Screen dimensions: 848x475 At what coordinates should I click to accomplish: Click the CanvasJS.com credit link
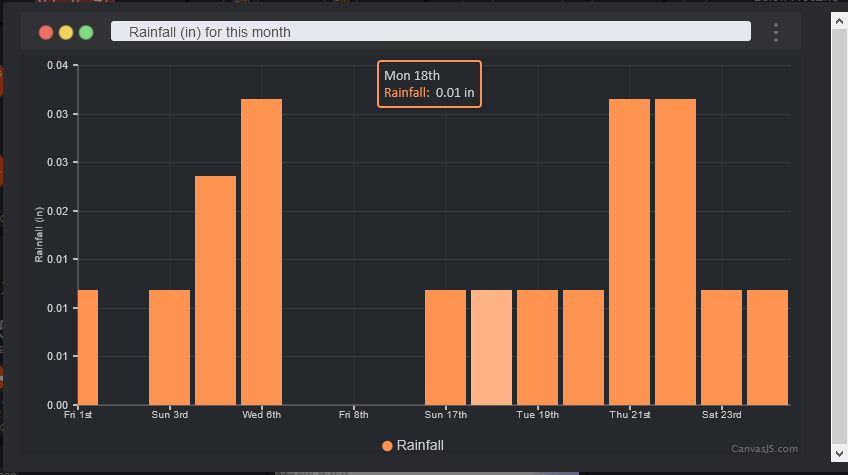[x=764, y=448]
